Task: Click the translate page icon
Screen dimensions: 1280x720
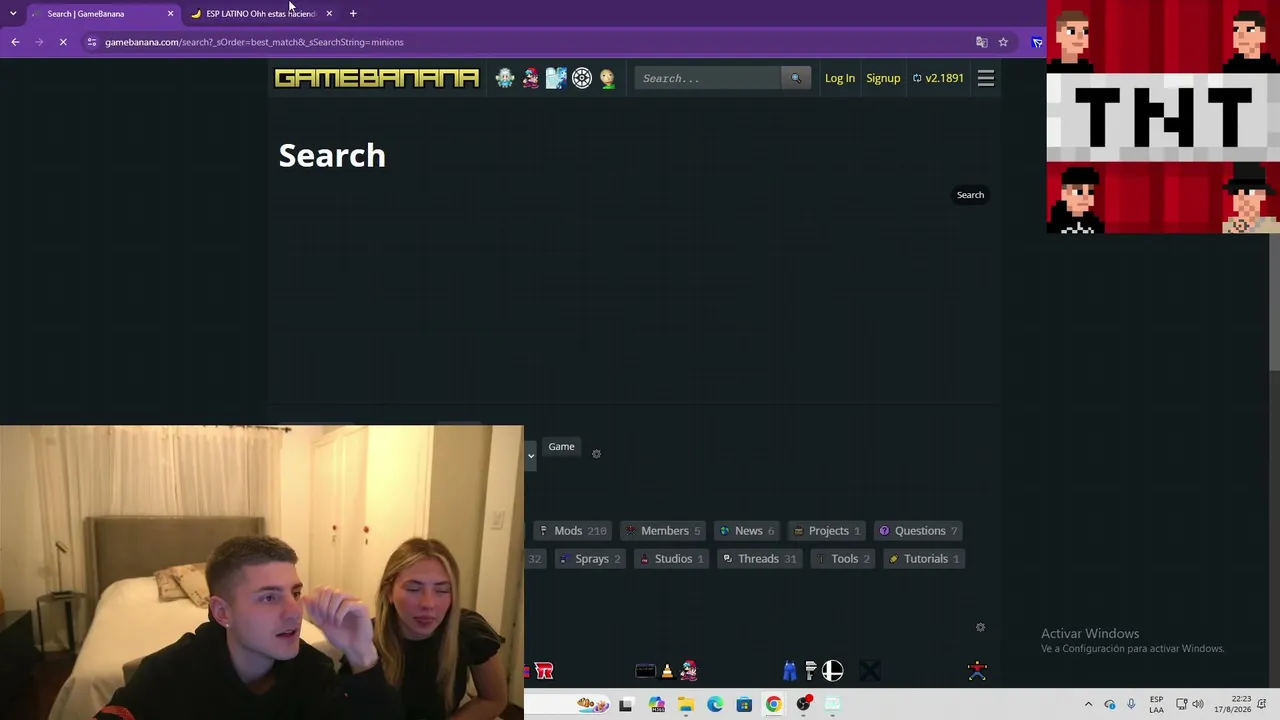Action: click(981, 42)
